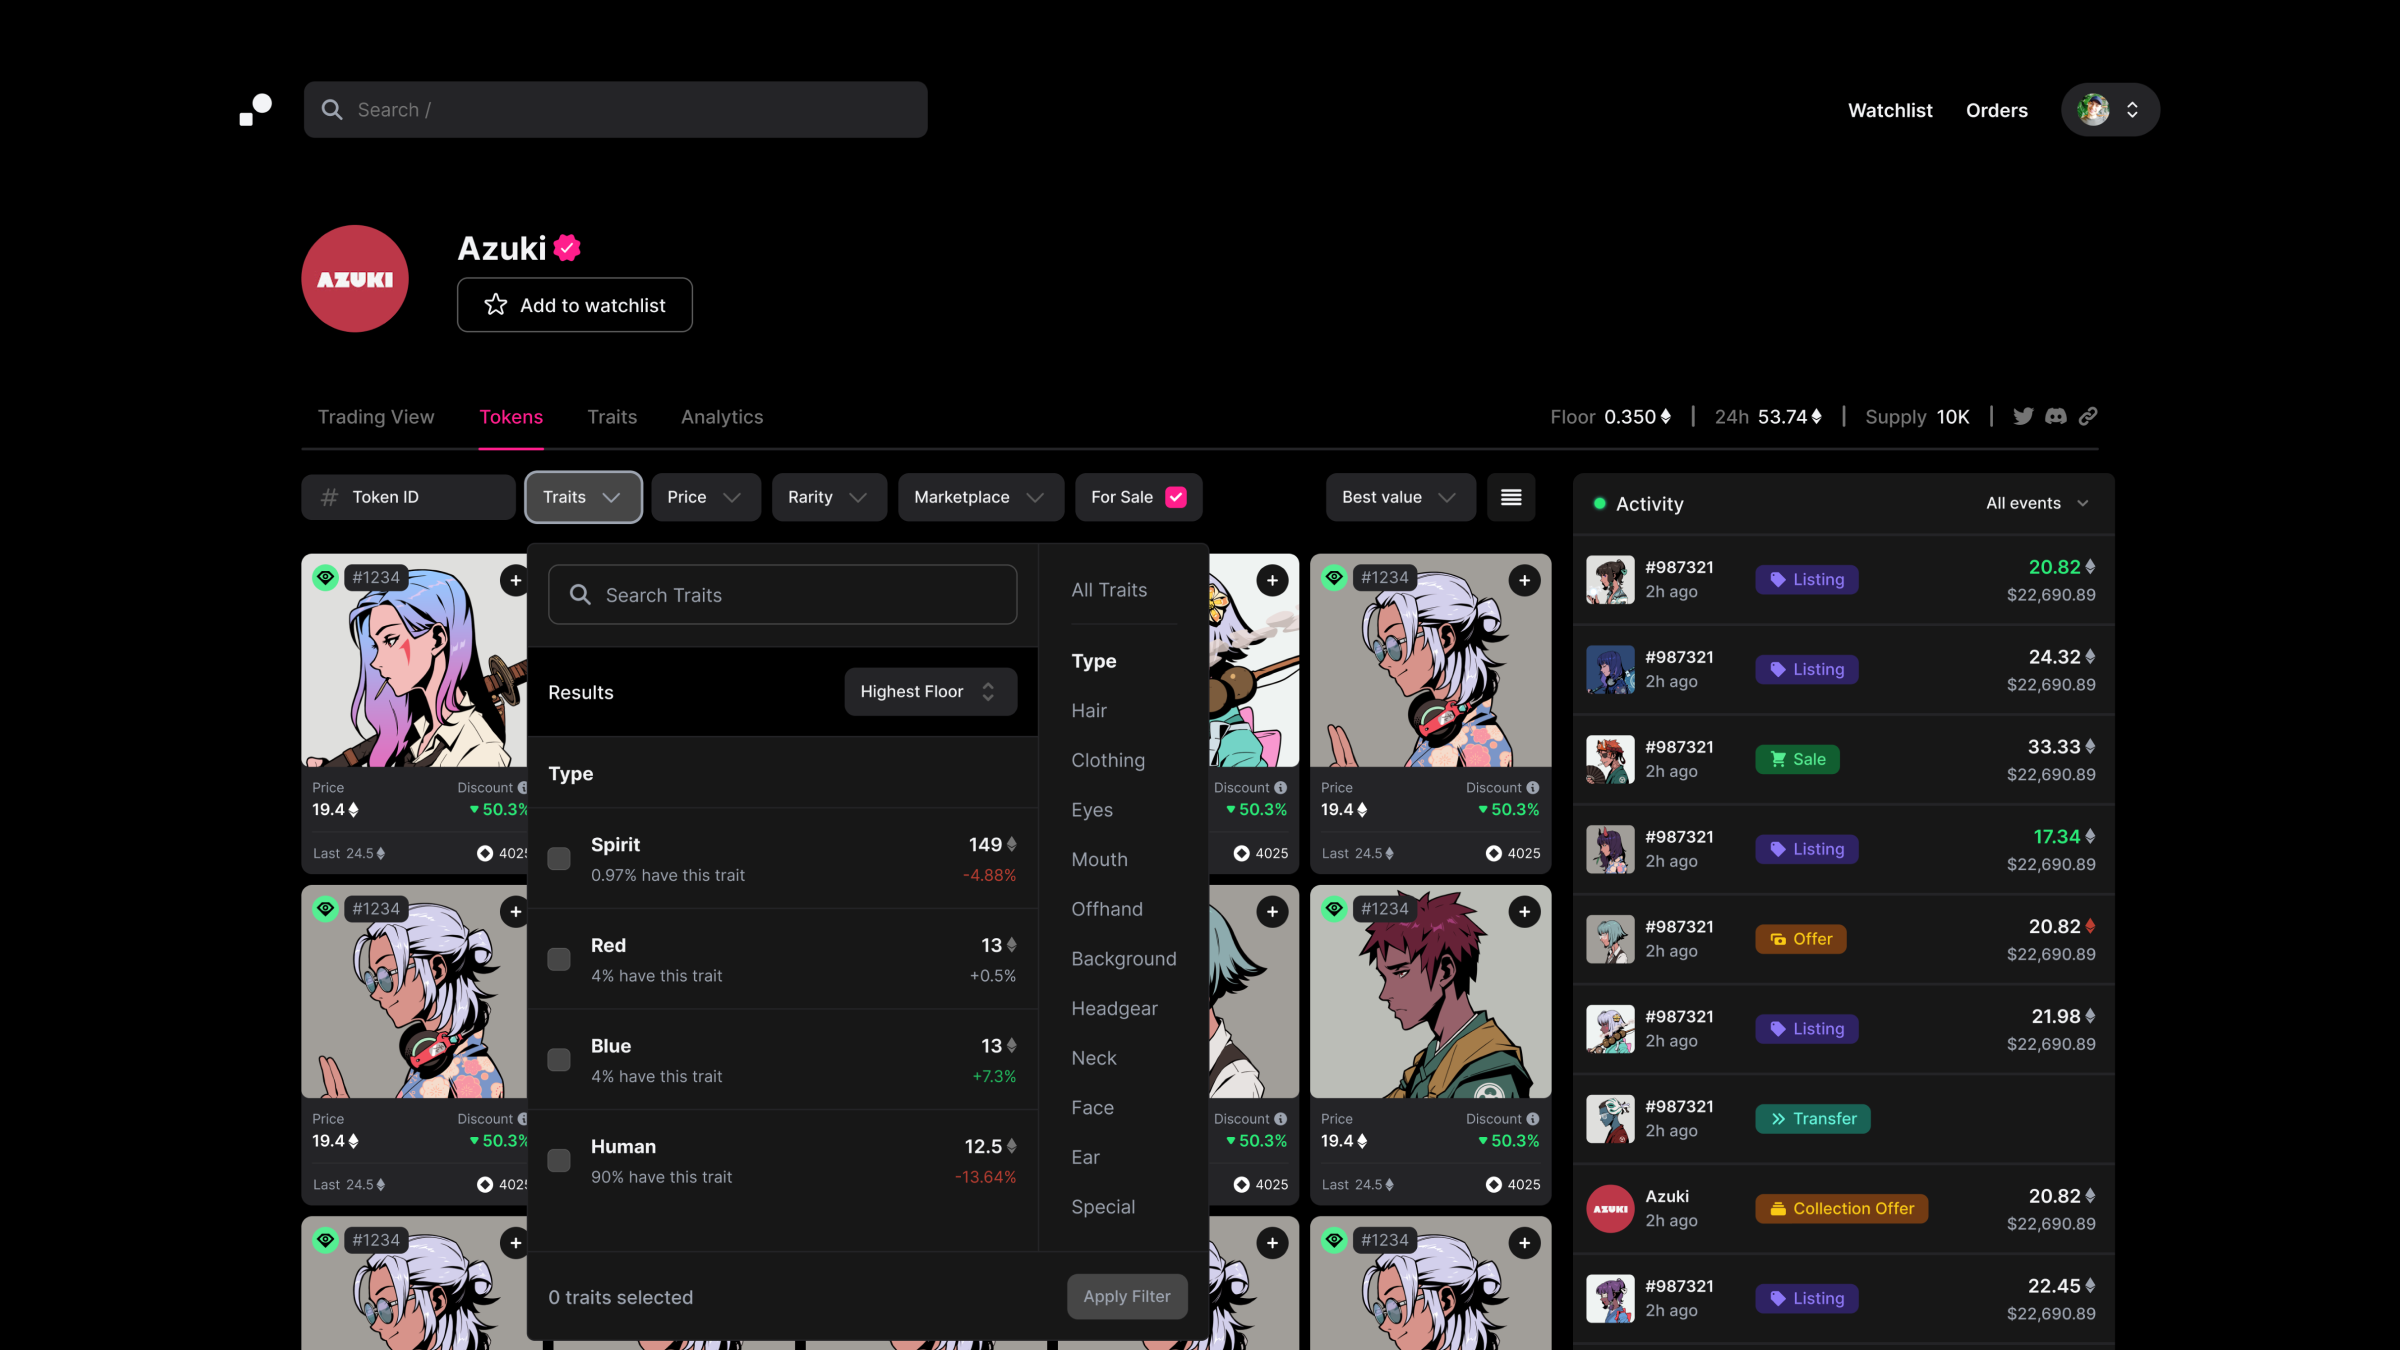This screenshot has width=2400, height=1350.
Task: Show All Traits in category list
Action: [x=1109, y=590]
